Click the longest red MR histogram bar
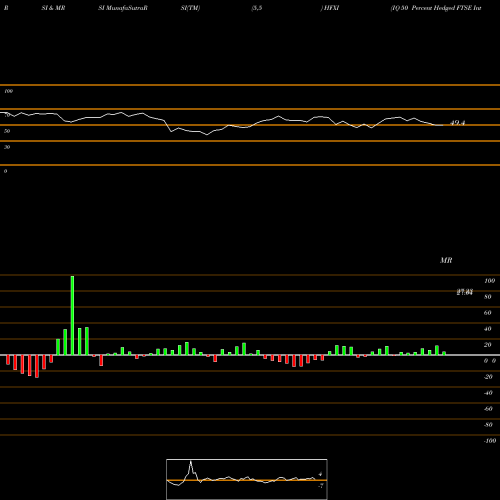The width and height of the screenshot is (500, 500). (37, 366)
